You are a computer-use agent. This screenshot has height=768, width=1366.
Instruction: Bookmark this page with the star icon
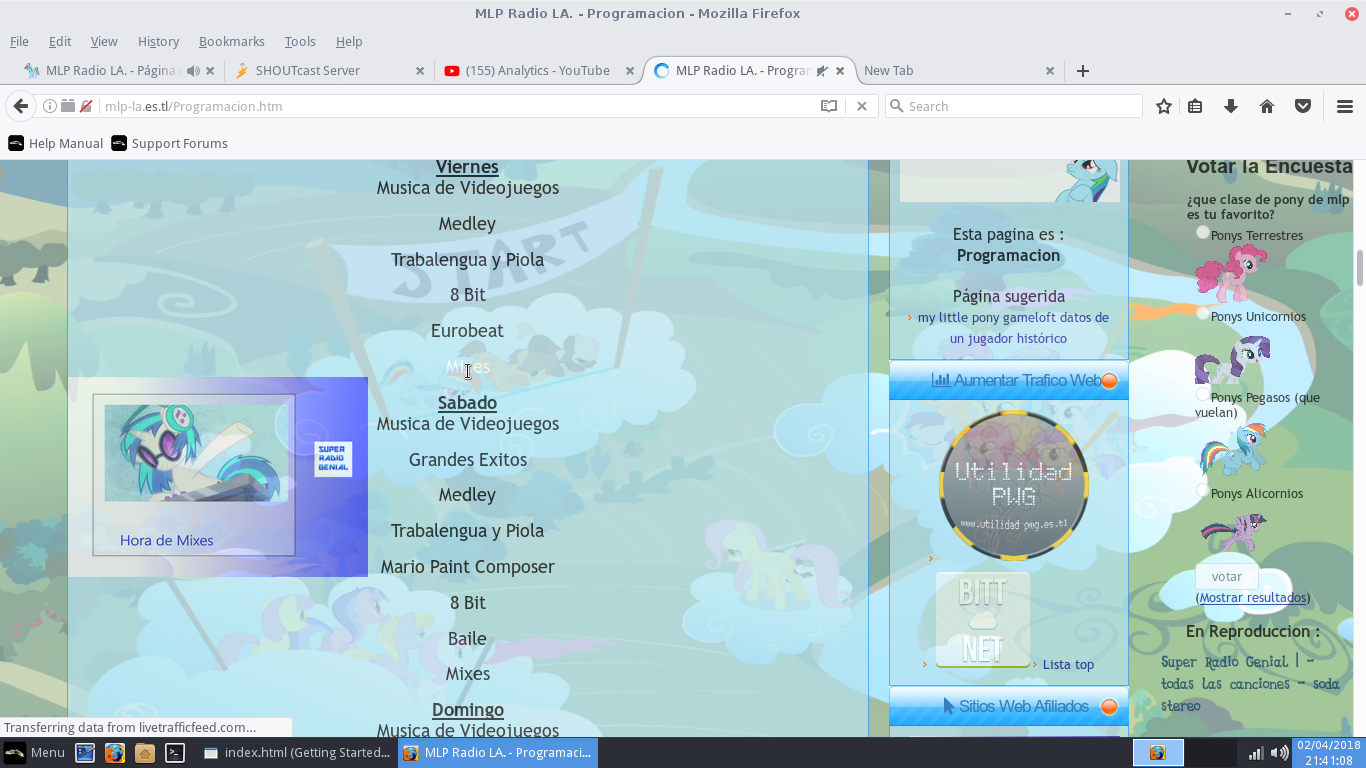point(1164,106)
